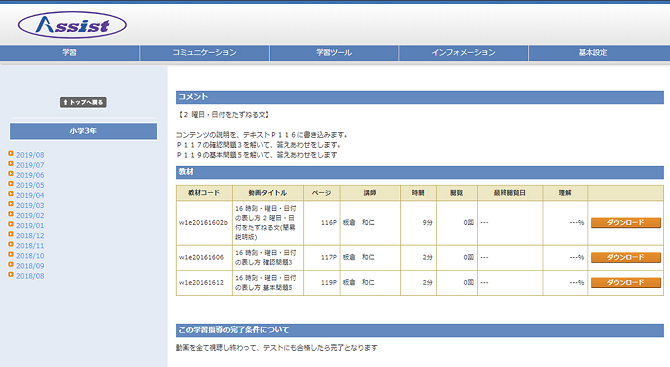Open the 2019/08 month link
Image resolution: width=670 pixels, height=367 pixels.
point(30,155)
